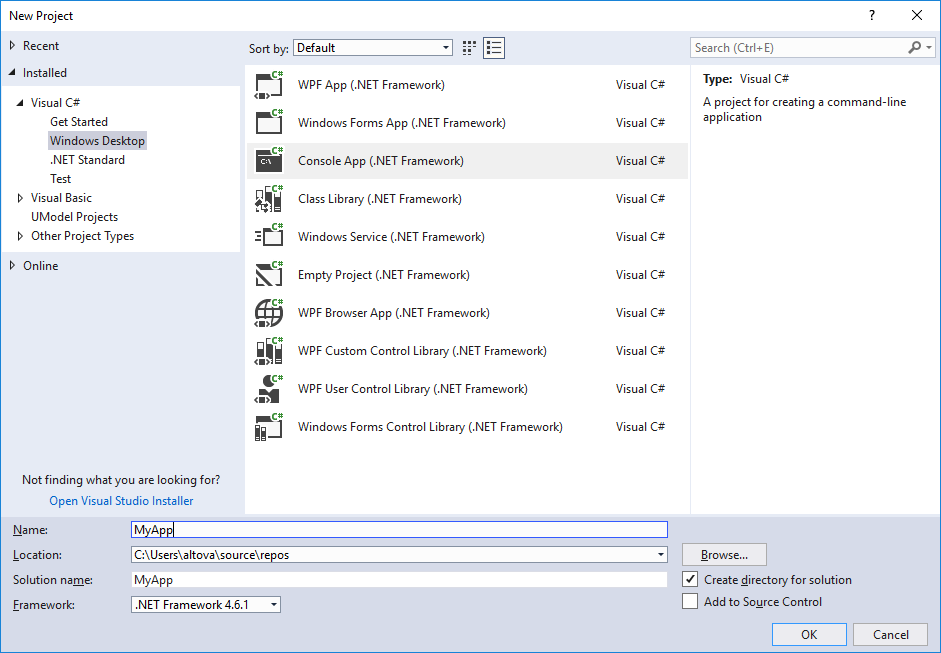Choose the Windows Service template icon
941x653 pixels.
tap(269, 237)
